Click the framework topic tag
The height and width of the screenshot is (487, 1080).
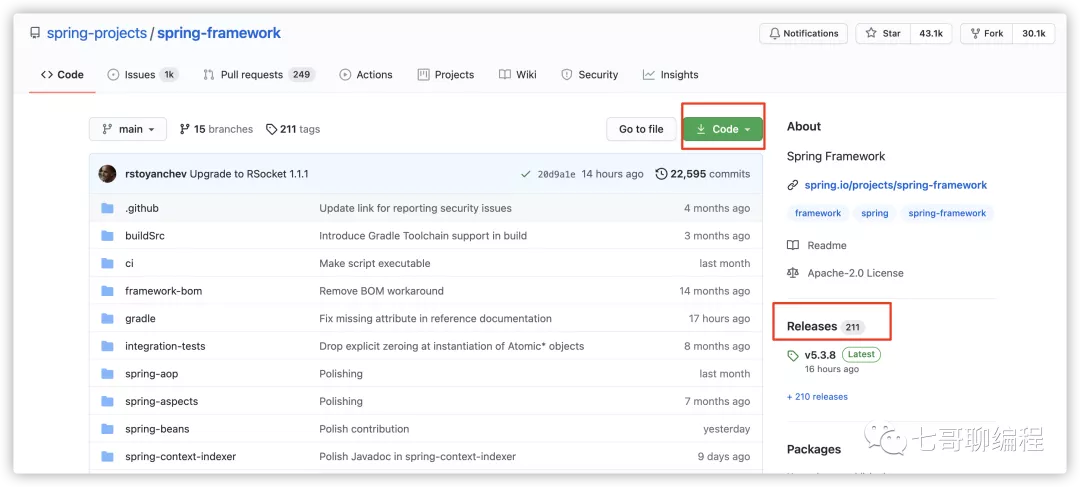(818, 213)
